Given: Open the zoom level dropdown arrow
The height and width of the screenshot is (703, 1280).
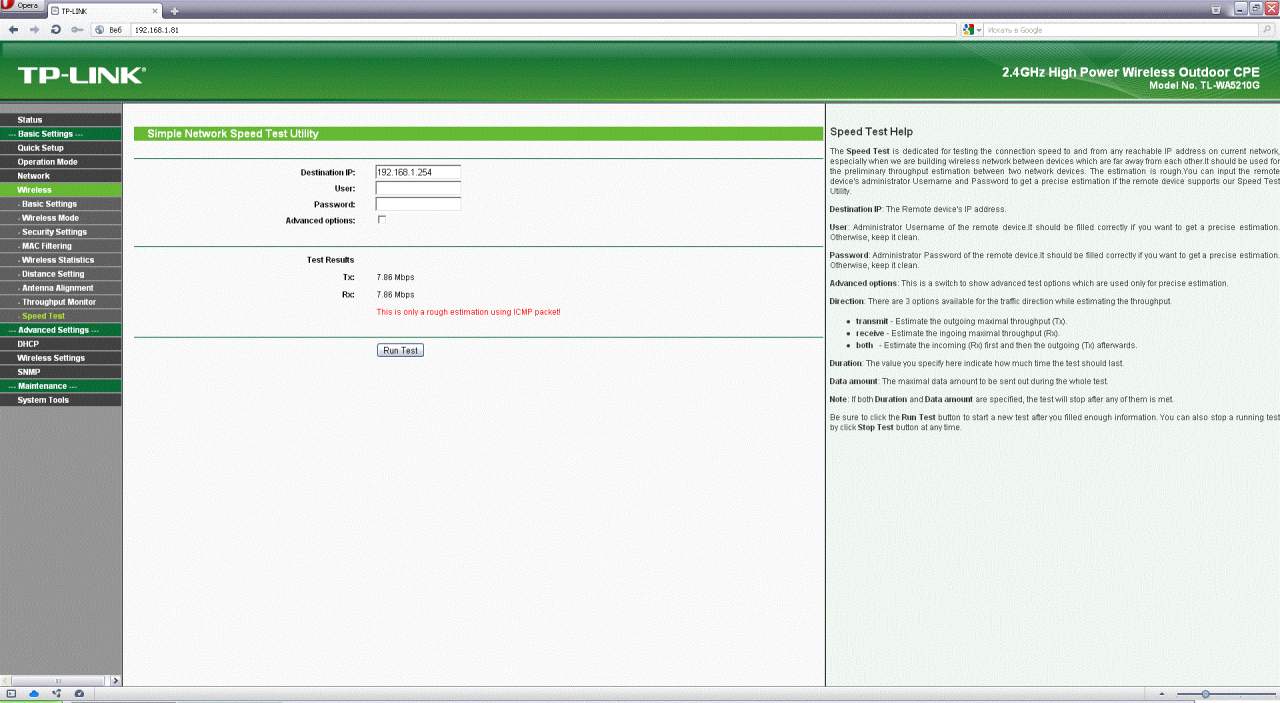Looking at the screenshot, I should pyautogui.click(x=1161, y=694).
